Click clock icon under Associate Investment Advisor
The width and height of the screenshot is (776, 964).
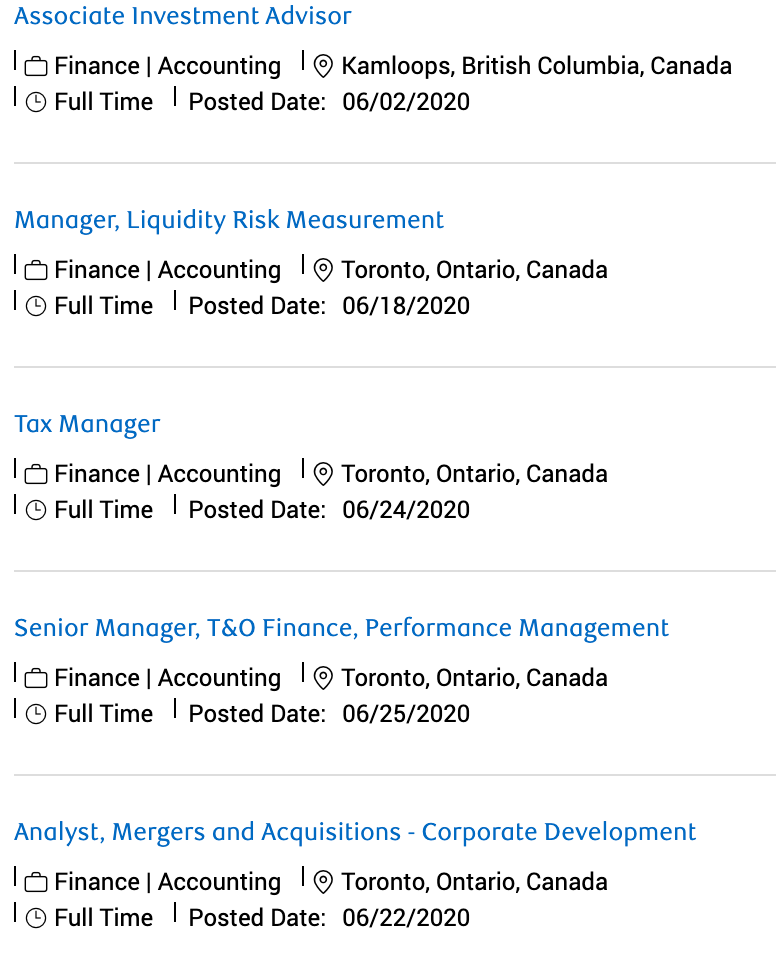pos(36,103)
